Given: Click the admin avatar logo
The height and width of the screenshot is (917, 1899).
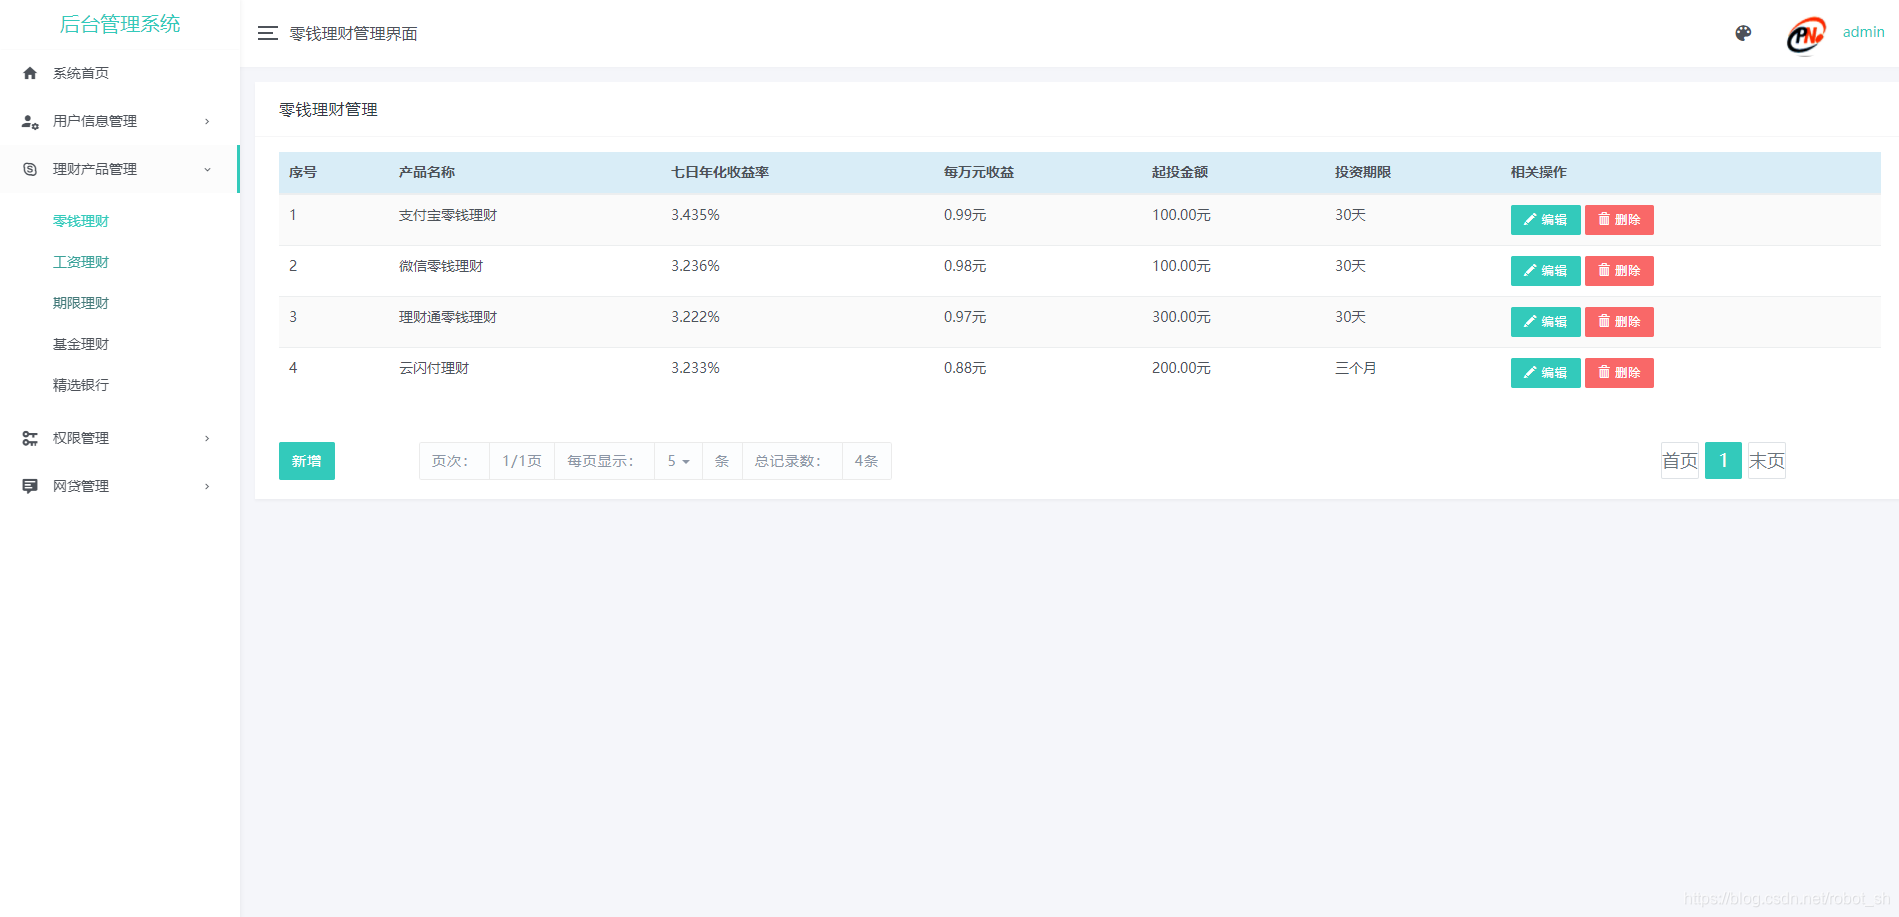Looking at the screenshot, I should point(1806,35).
